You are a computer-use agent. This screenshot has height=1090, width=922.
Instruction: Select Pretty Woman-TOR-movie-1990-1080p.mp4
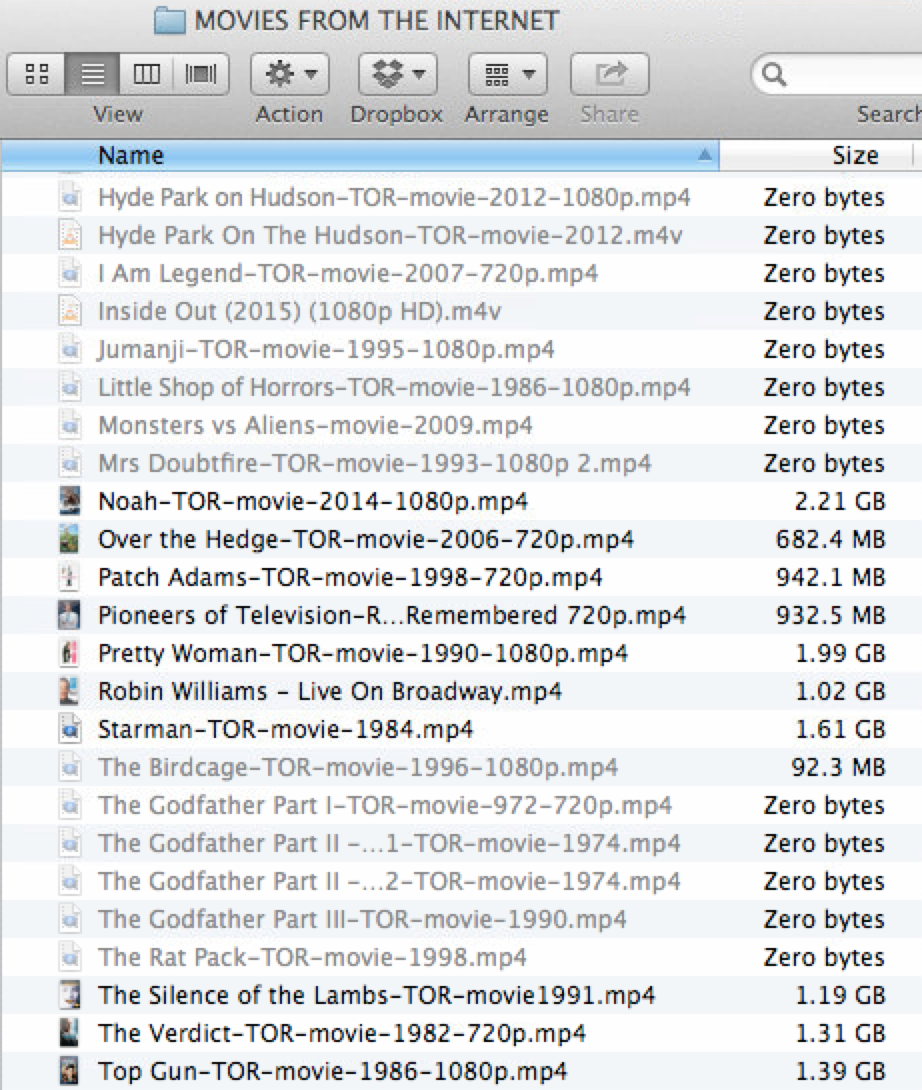point(363,653)
